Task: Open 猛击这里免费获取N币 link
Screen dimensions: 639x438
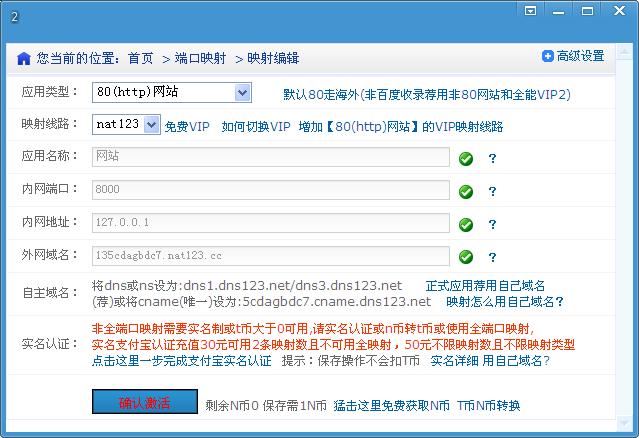Action: (391, 406)
